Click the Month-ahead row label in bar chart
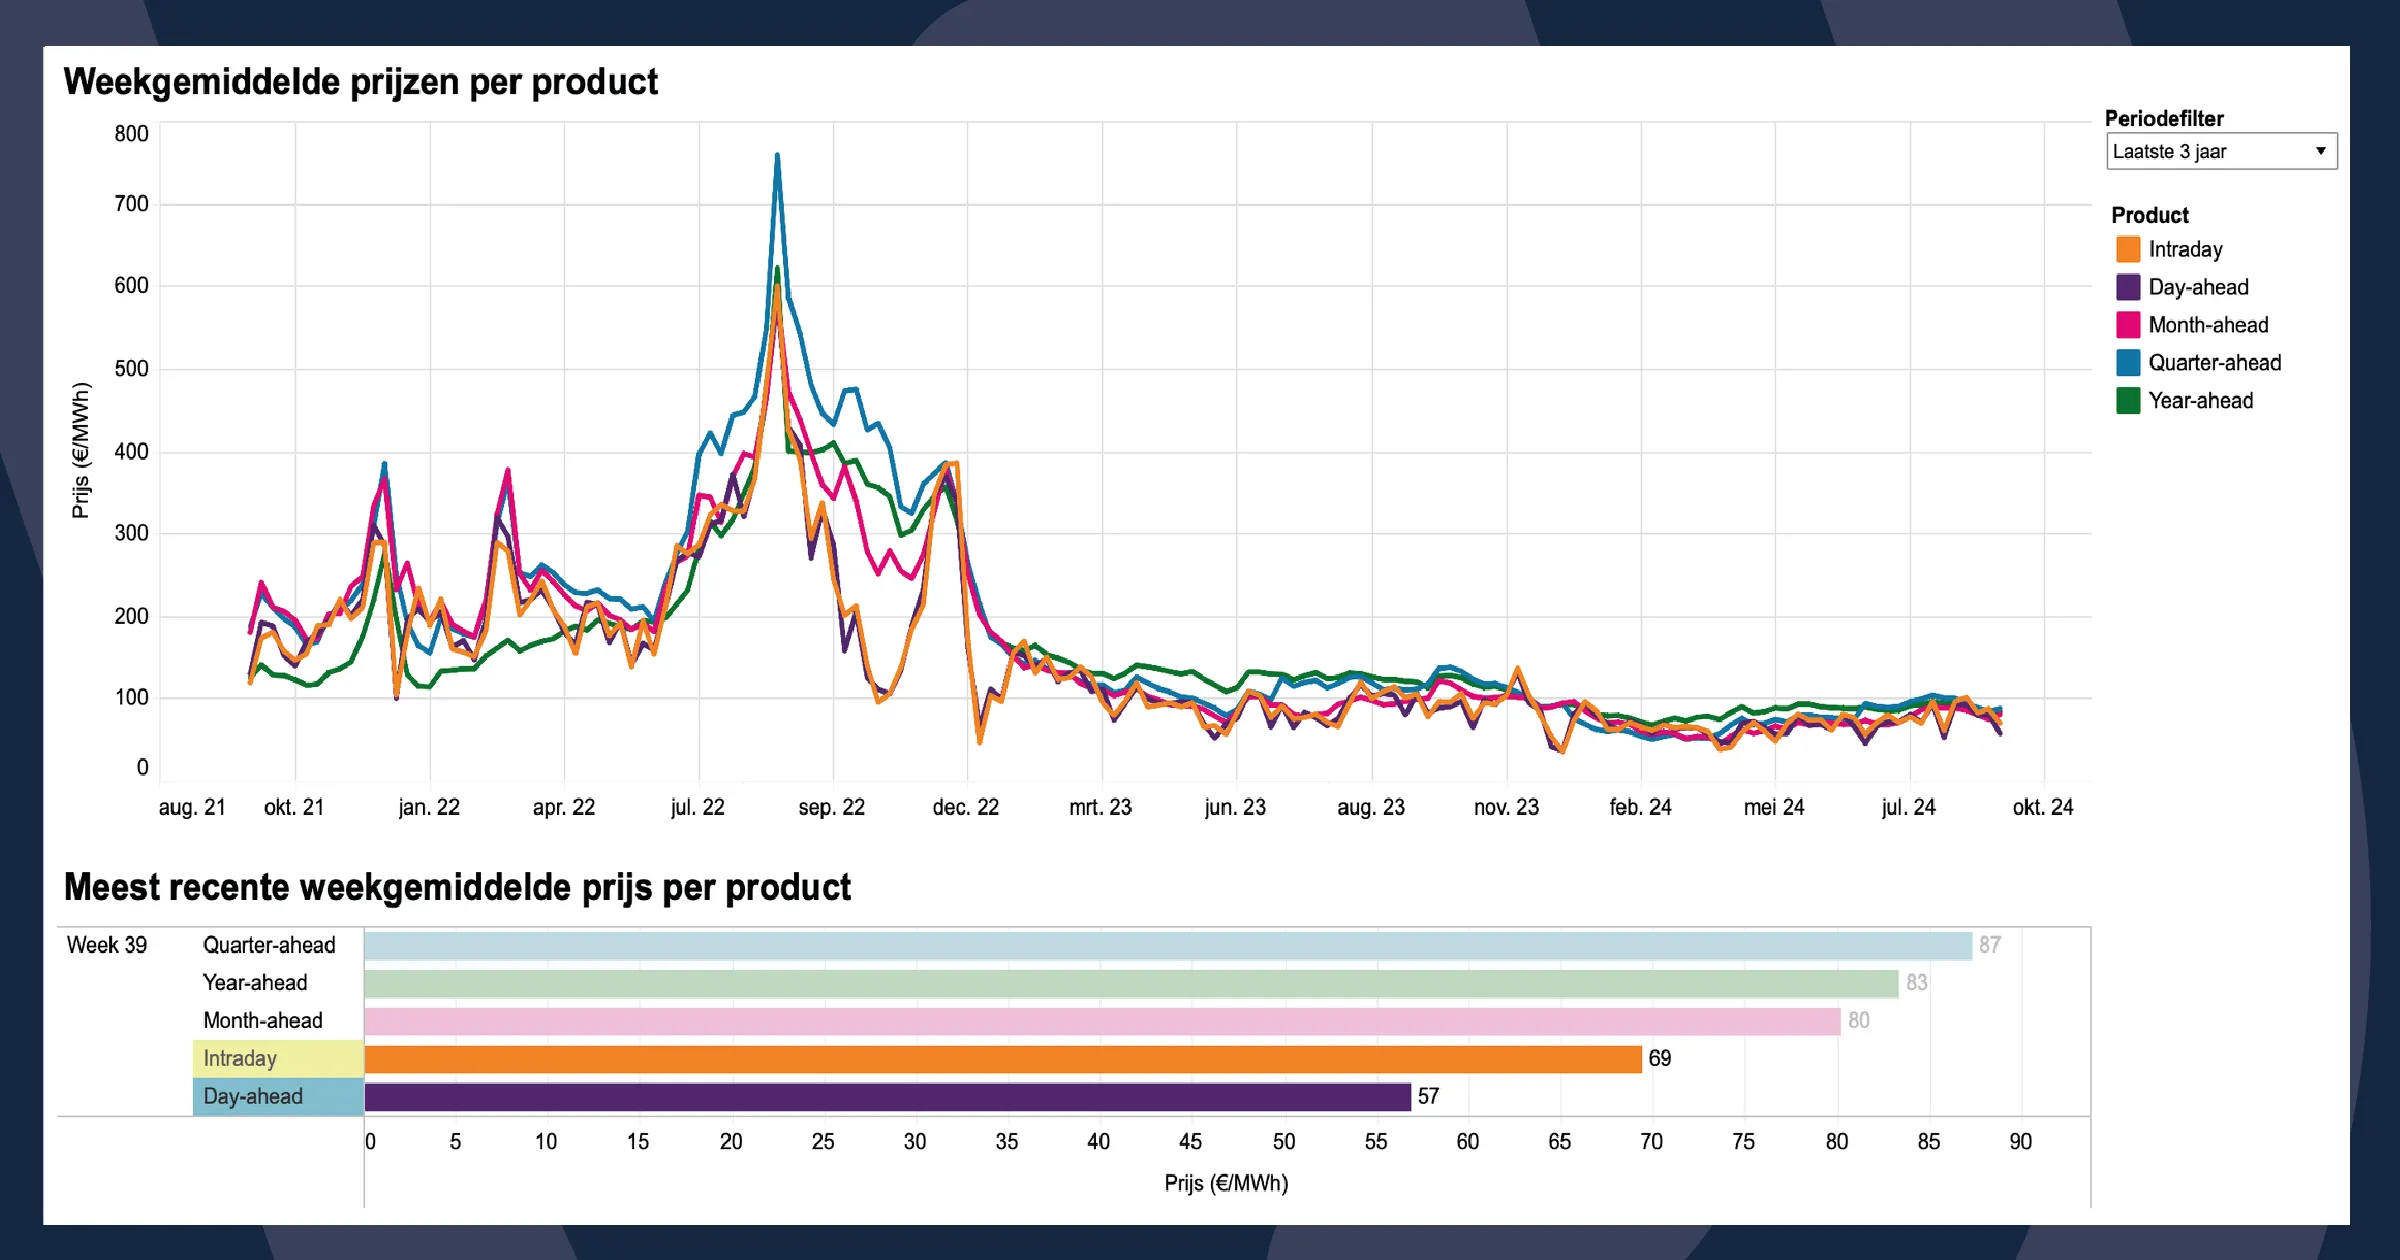The image size is (2400, 1260). tap(263, 1020)
